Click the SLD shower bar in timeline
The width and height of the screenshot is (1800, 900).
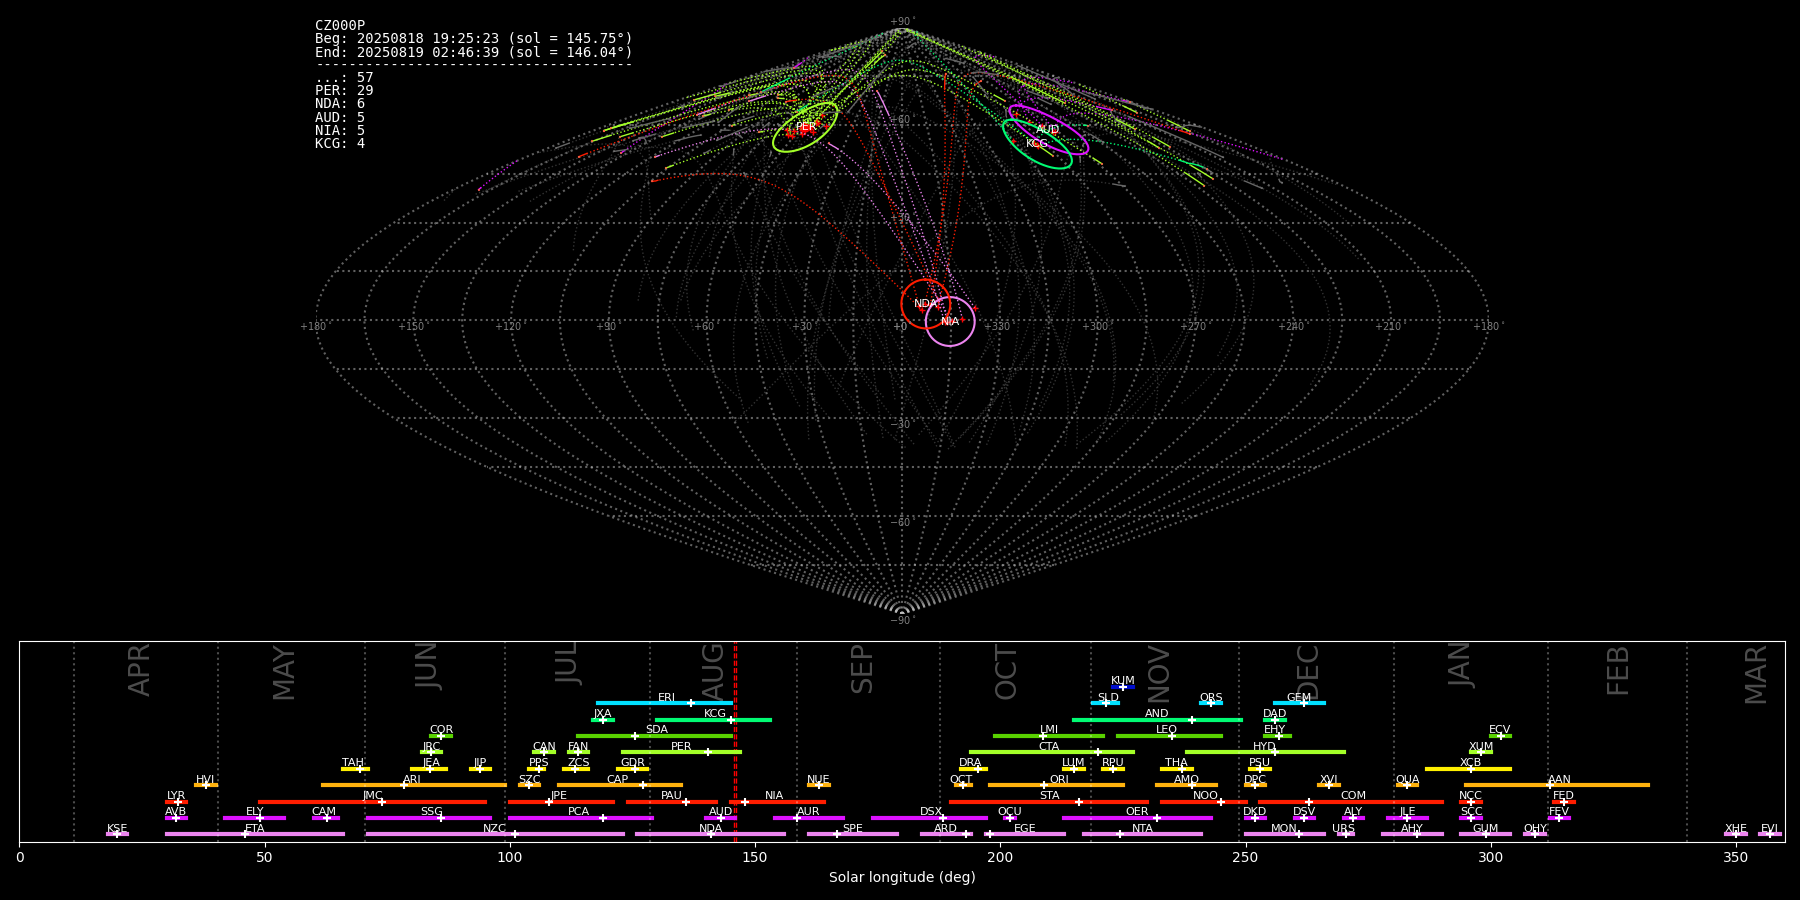(1106, 703)
